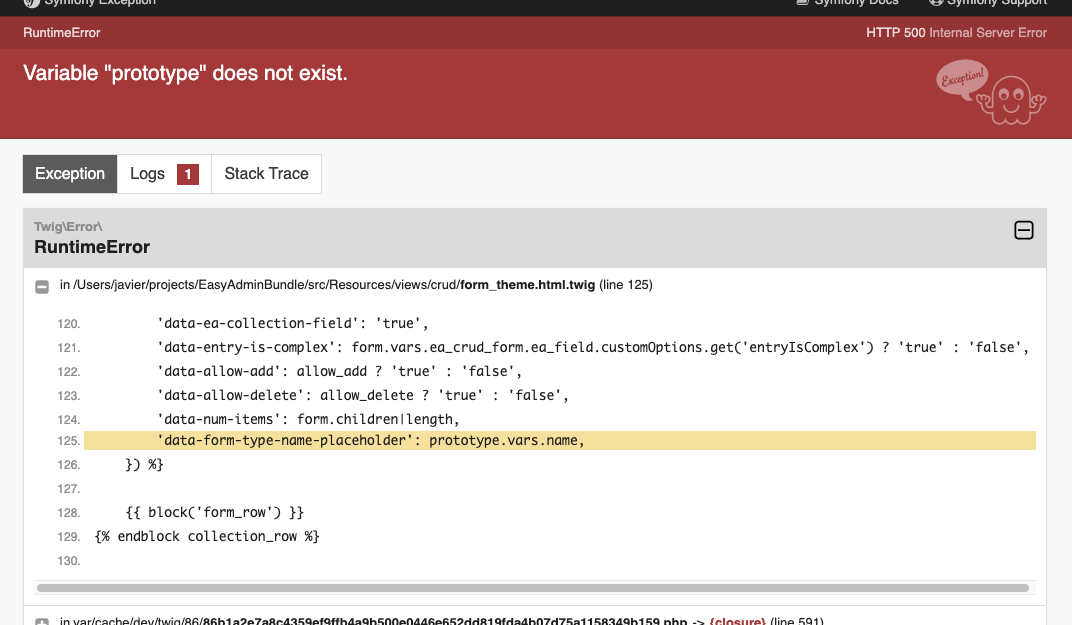The width and height of the screenshot is (1072, 625).
Task: Click the globe icon beside Symfony Support
Action: (x=936, y=3)
